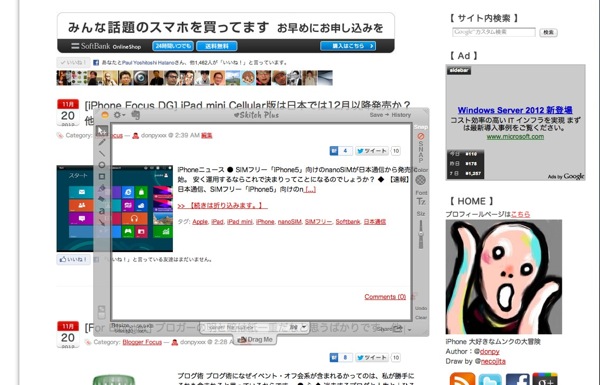Click Save in the Skitch title bar

click(376, 115)
